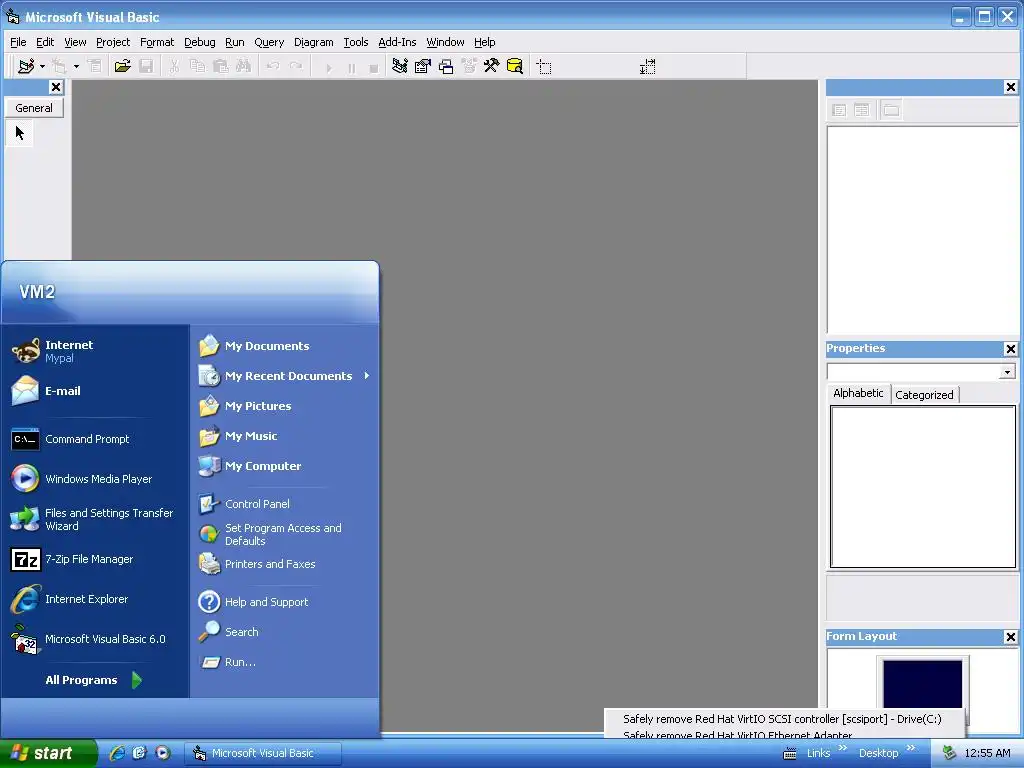Expand the Desktop toolbar chevron on taskbar
Screen dimensions: 1024x768
coord(910,748)
